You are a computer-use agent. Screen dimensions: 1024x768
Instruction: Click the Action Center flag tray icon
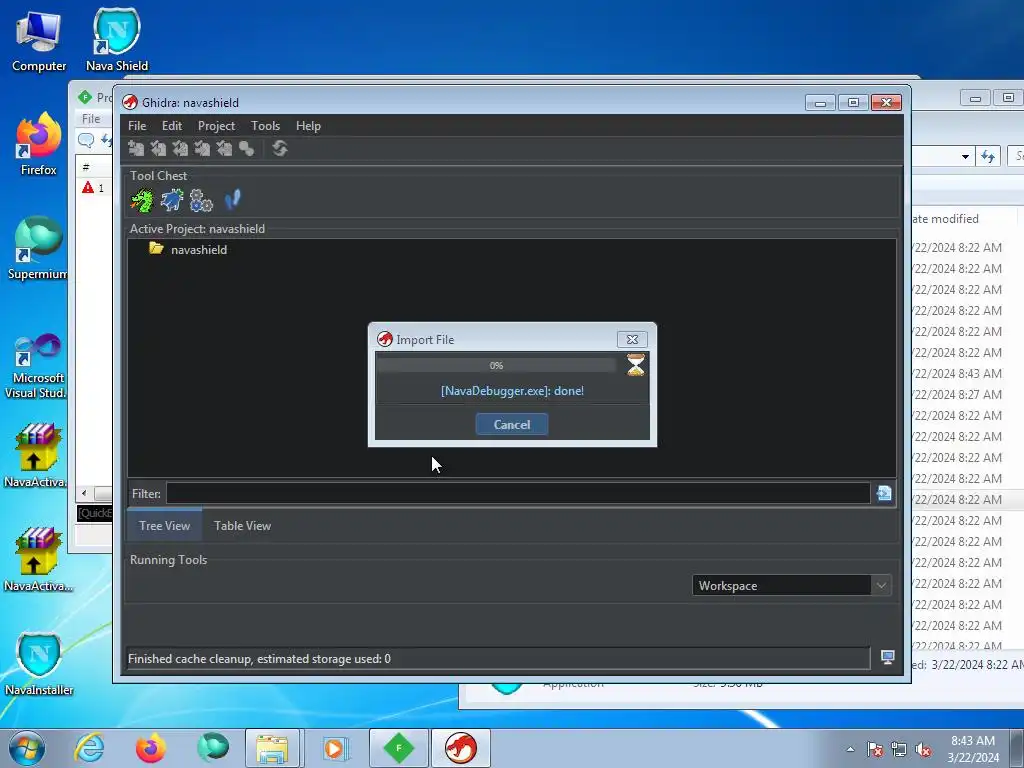(x=875, y=750)
